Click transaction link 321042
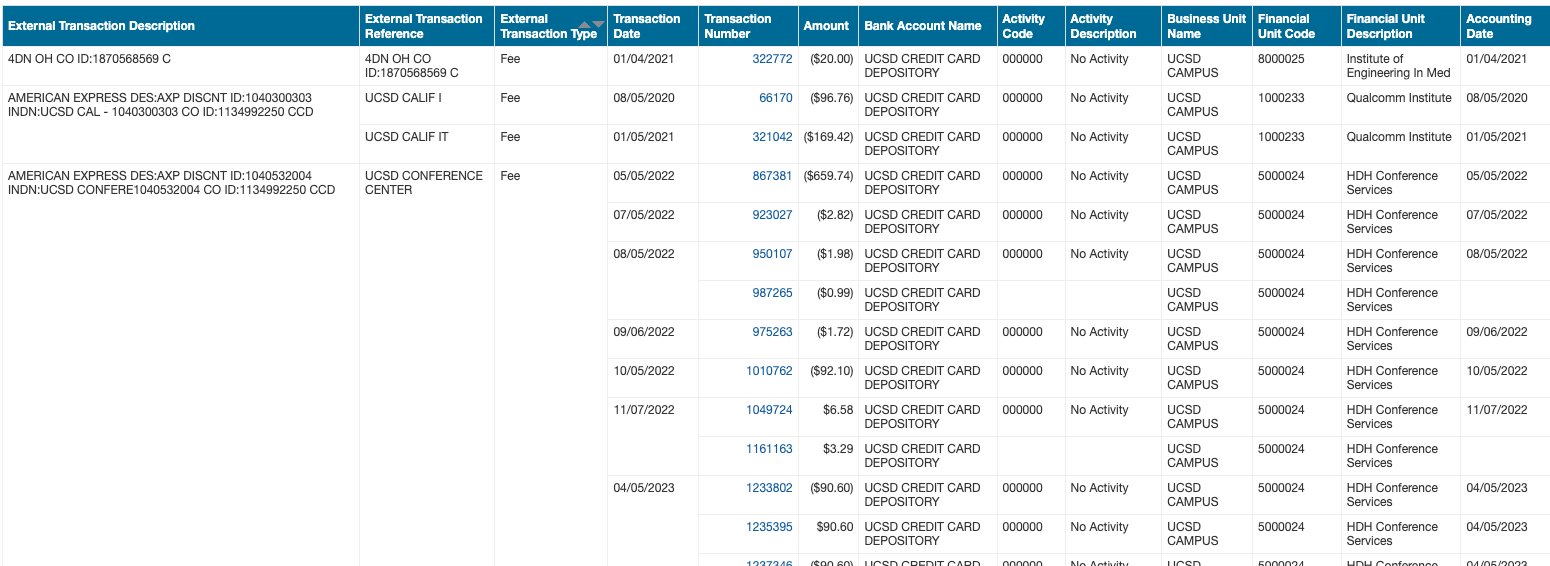1550x566 pixels. (x=772, y=137)
